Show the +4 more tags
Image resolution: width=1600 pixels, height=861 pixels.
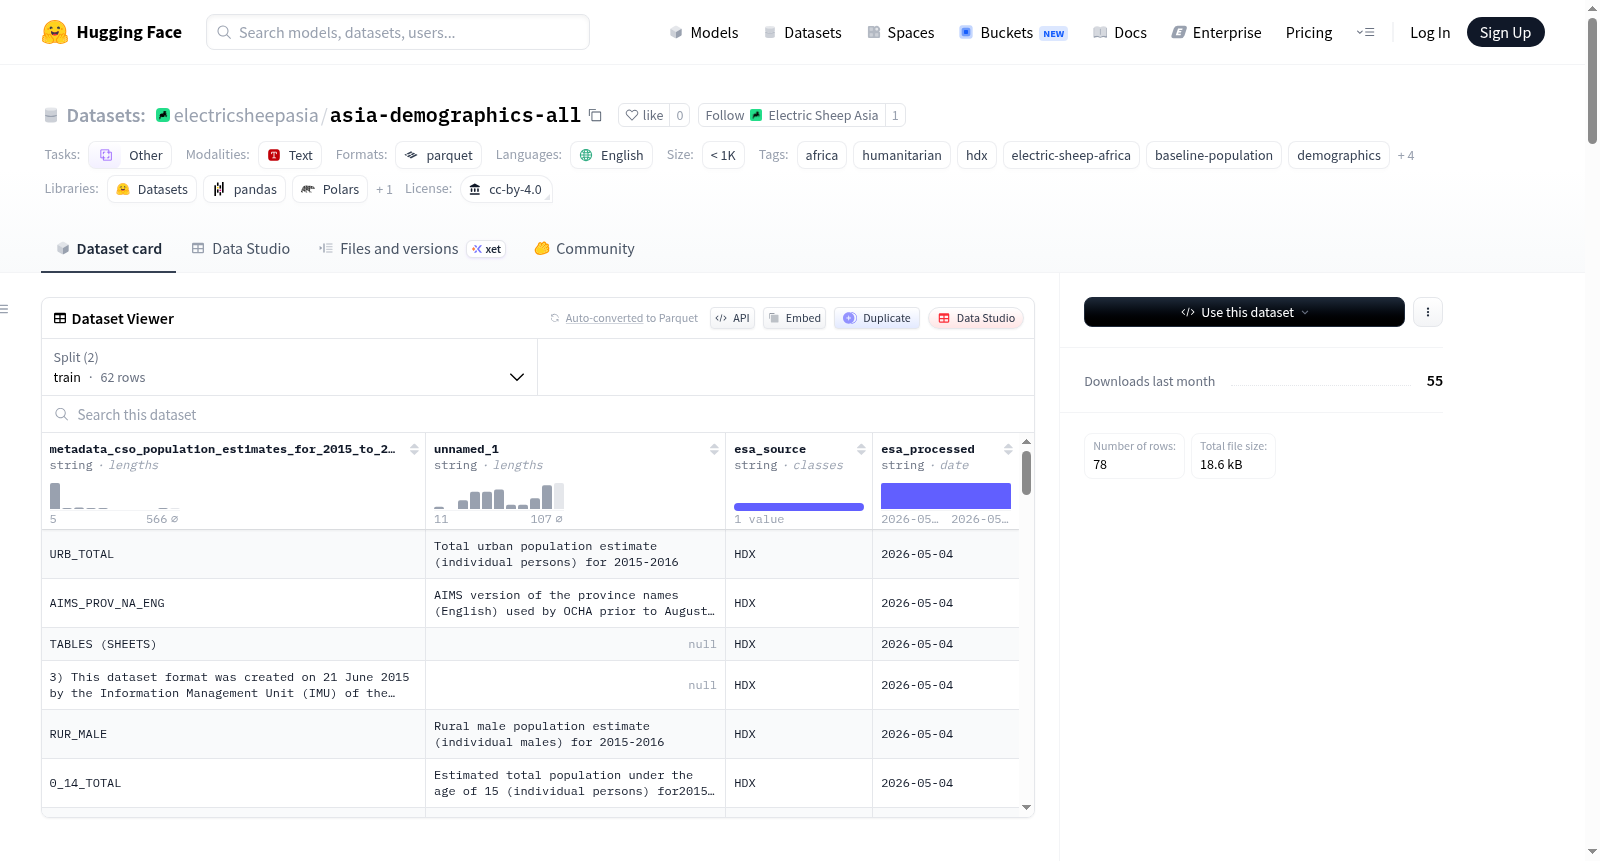coord(1406,155)
